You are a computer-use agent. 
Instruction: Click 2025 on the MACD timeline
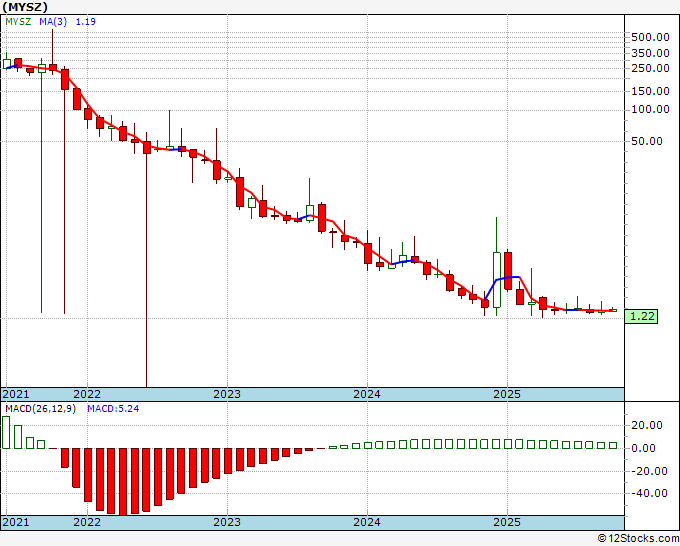[507, 522]
